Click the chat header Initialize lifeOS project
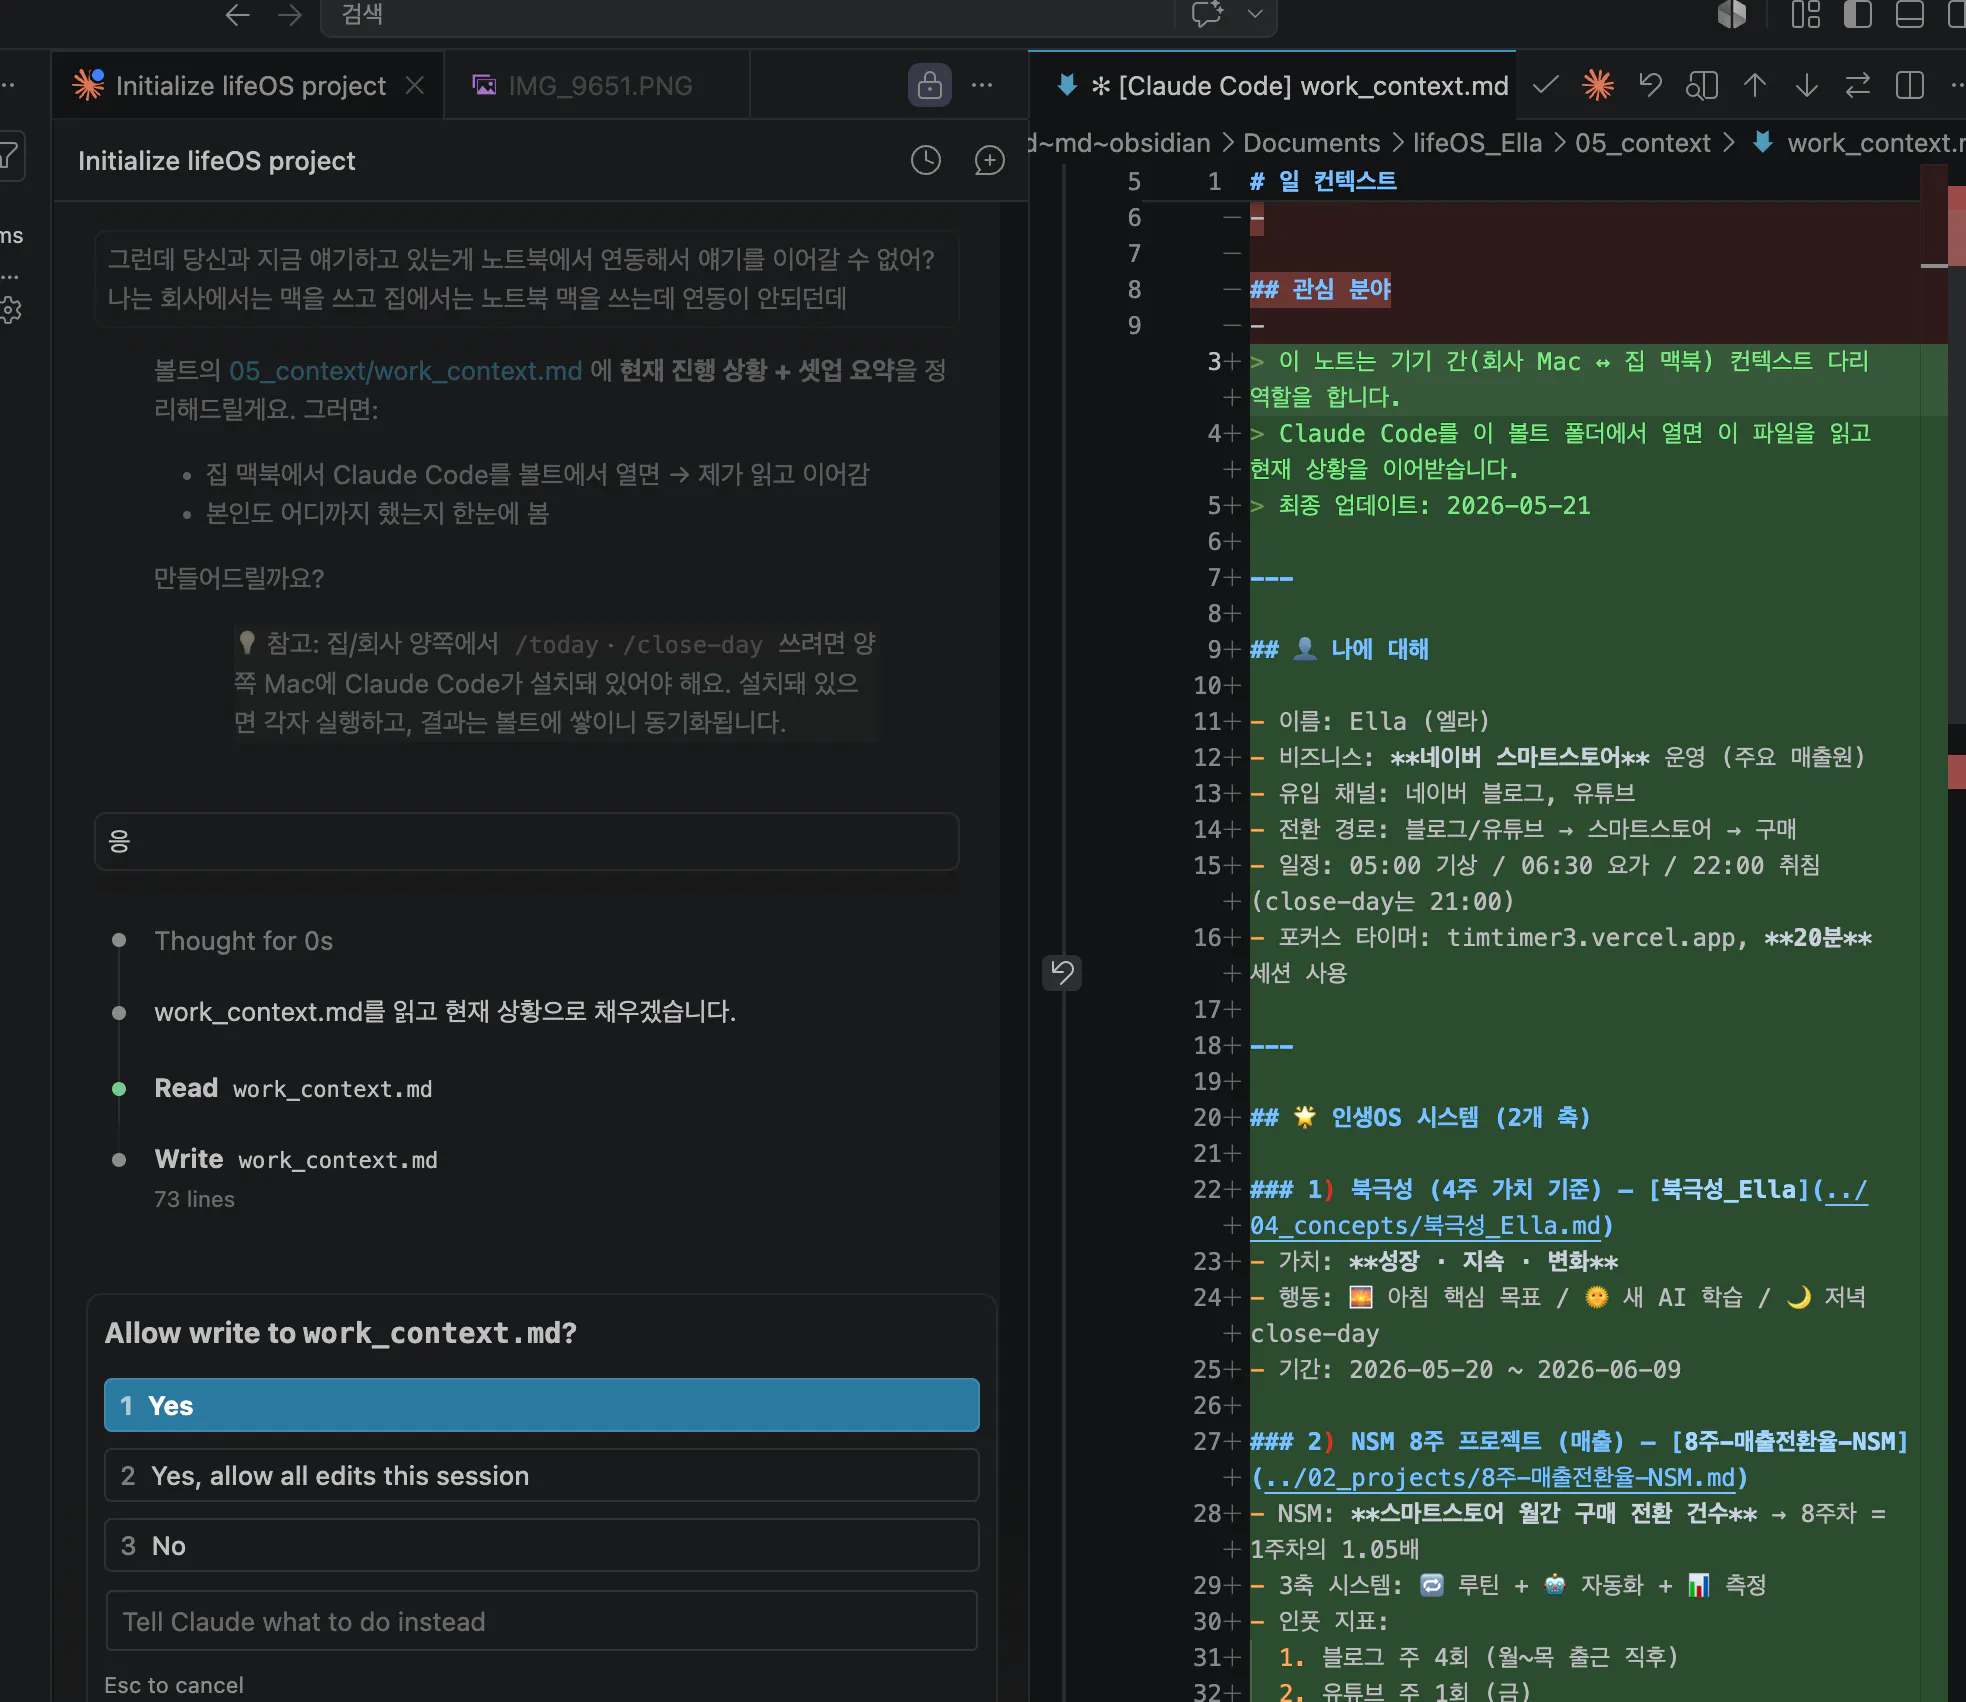 pyautogui.click(x=217, y=161)
